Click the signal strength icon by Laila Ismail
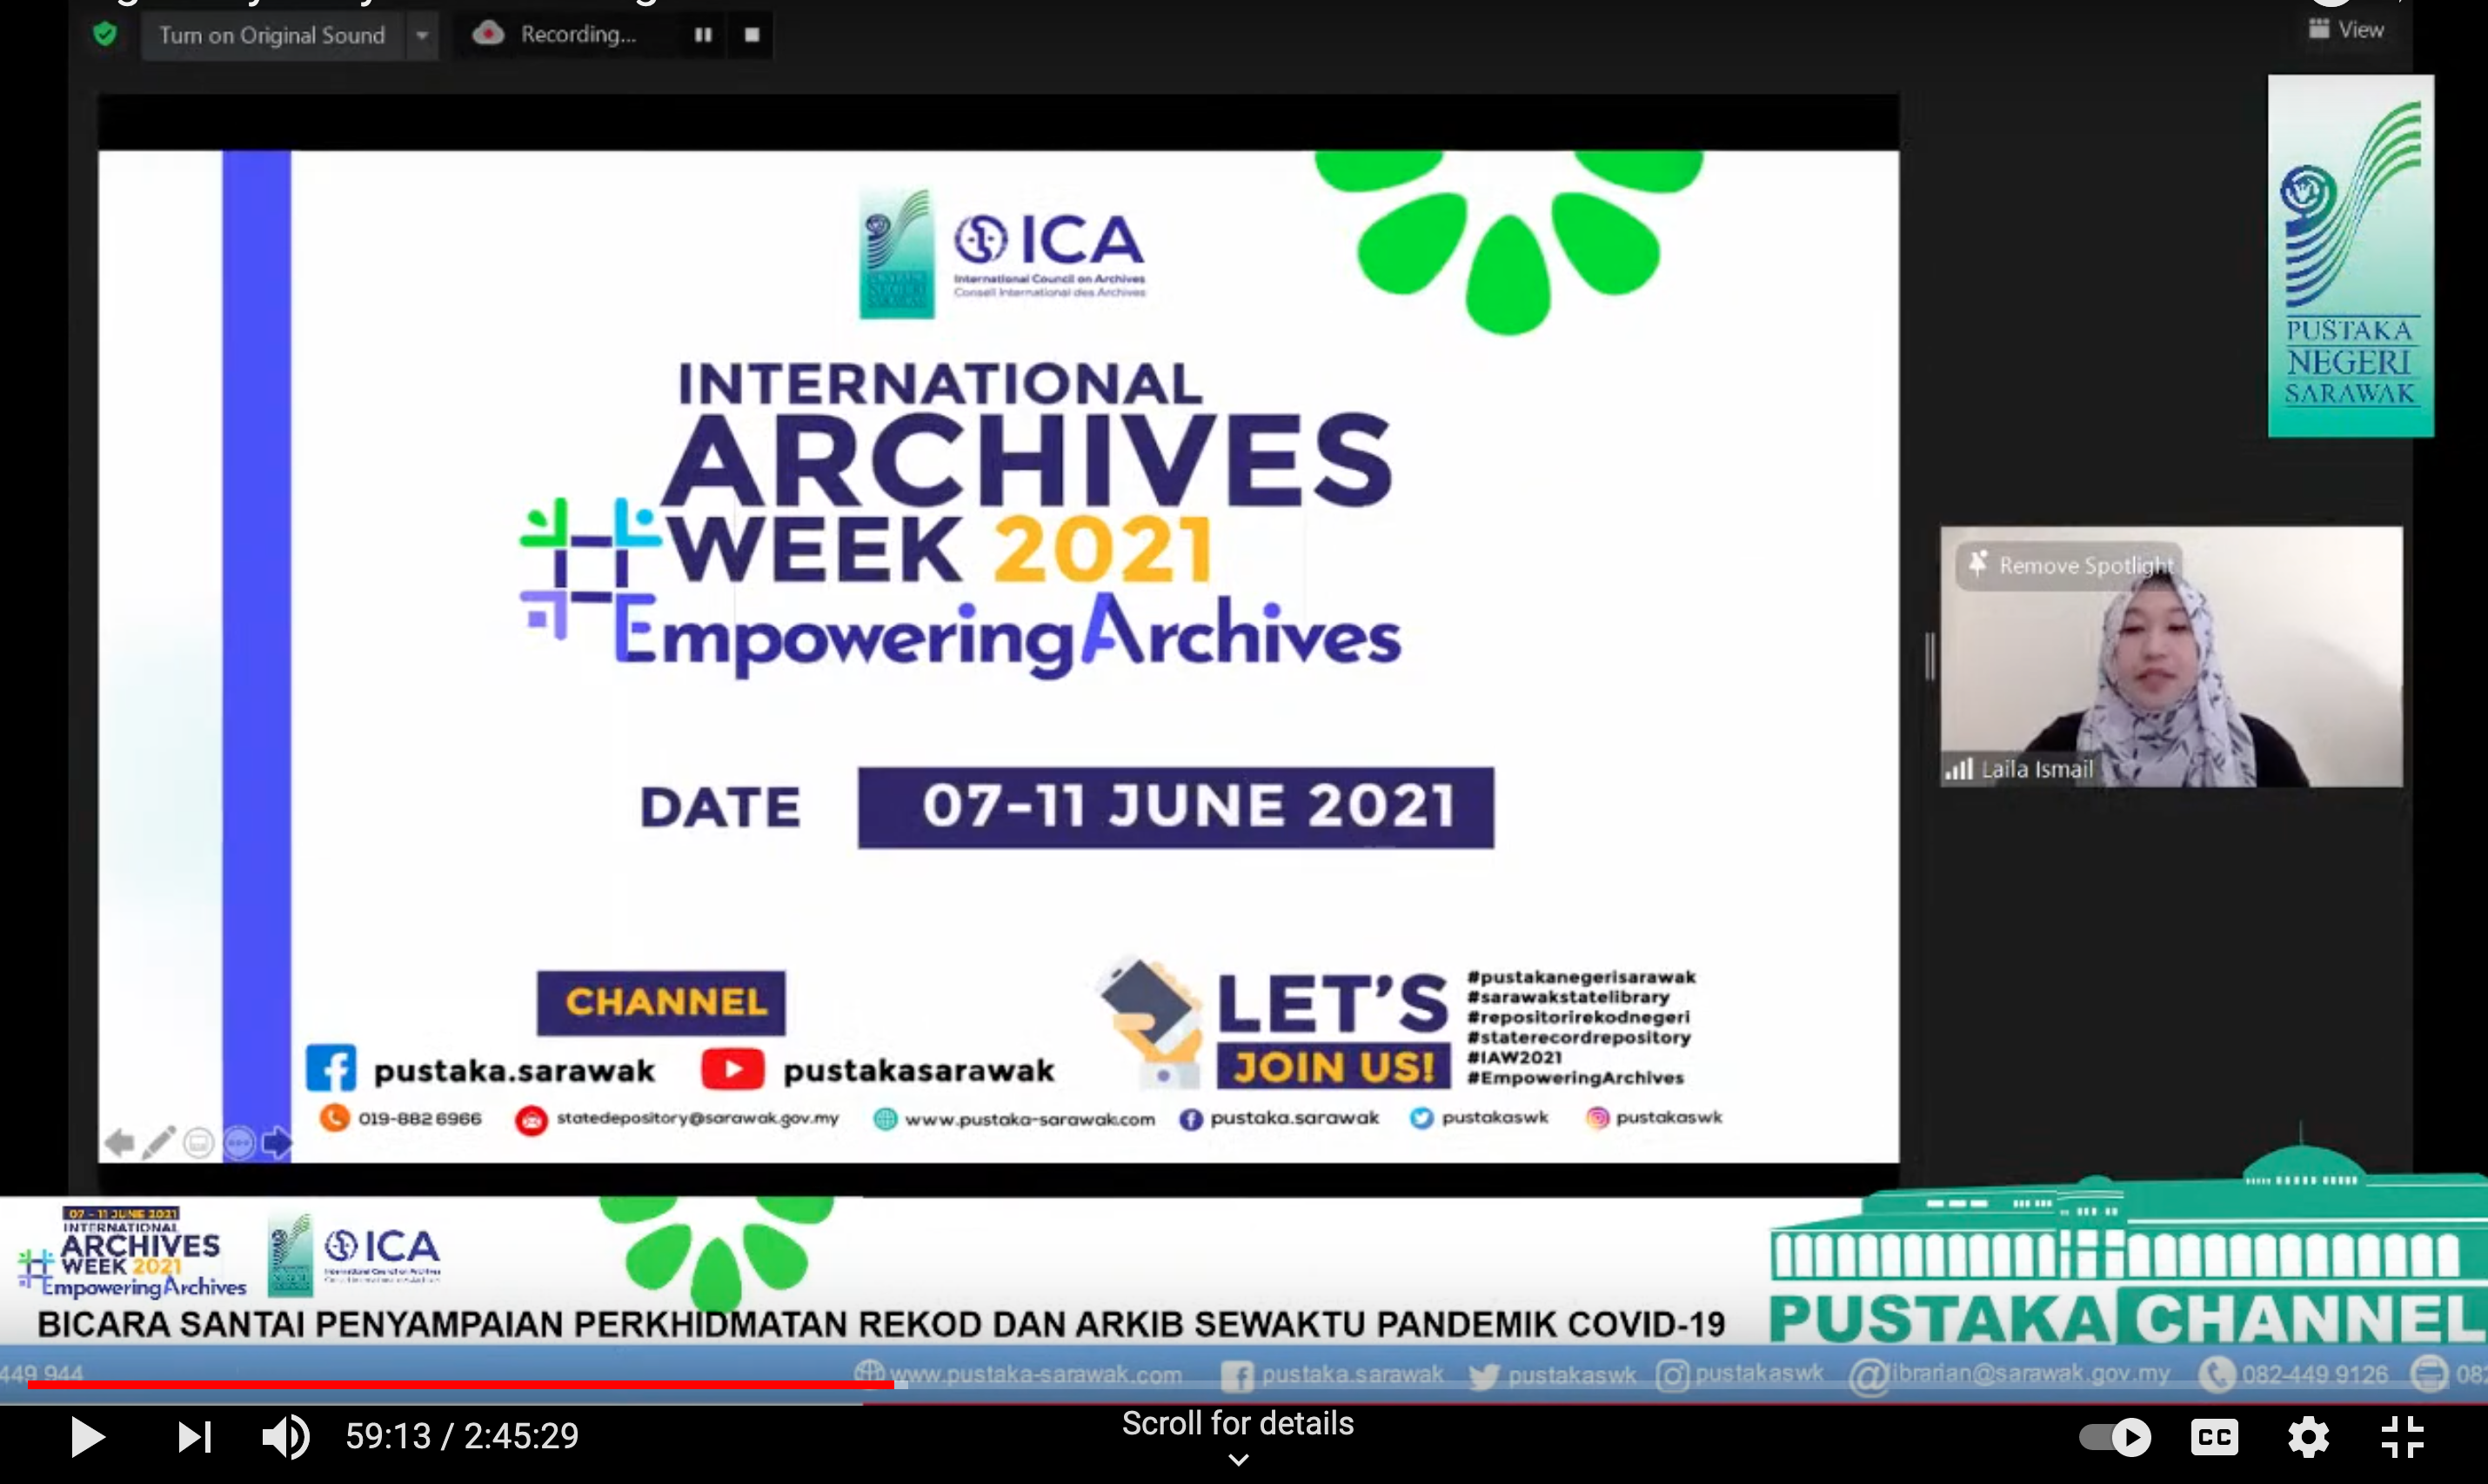The image size is (2488, 1484). point(1958,769)
